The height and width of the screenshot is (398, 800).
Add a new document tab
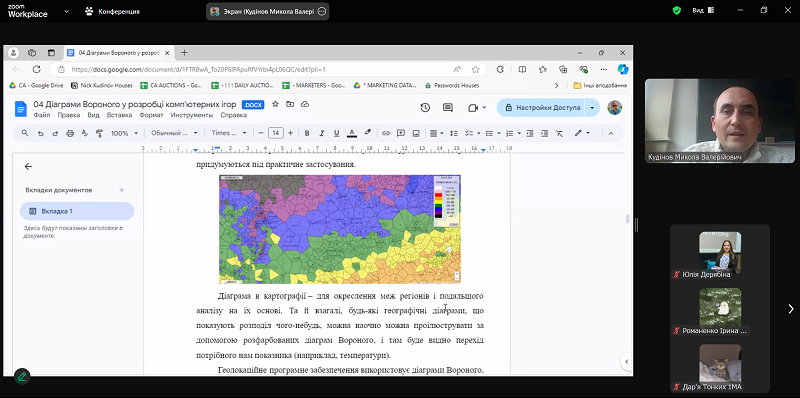click(x=121, y=190)
